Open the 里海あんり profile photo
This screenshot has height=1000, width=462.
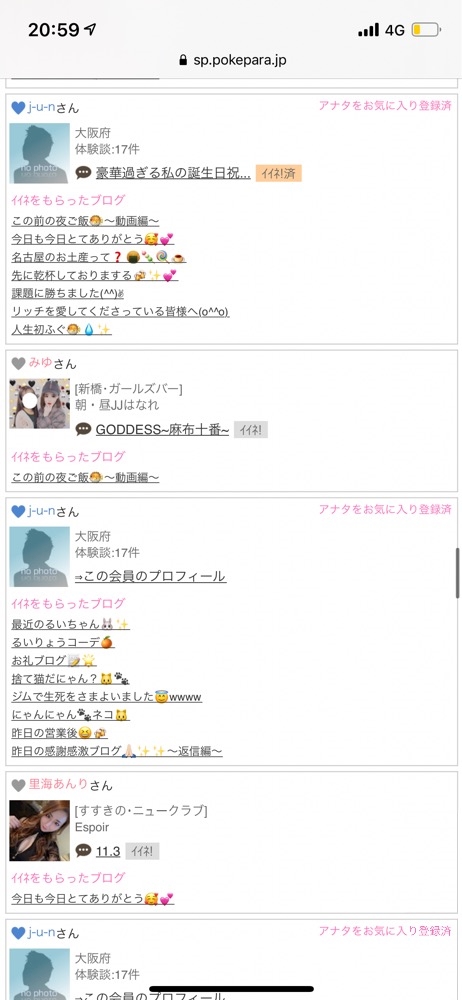40,830
